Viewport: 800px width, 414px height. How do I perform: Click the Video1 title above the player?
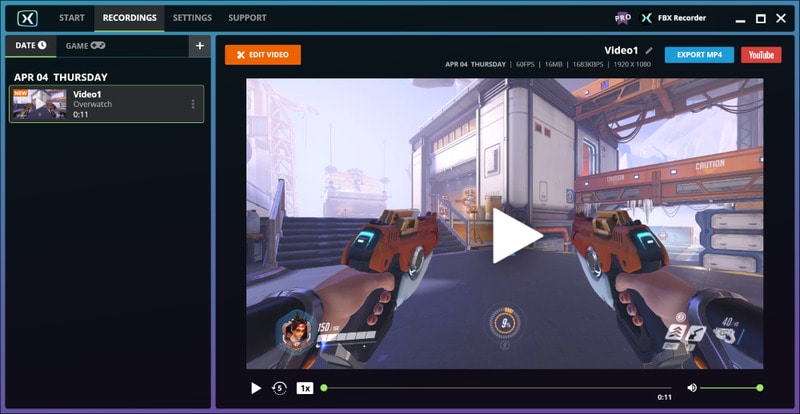pos(621,51)
